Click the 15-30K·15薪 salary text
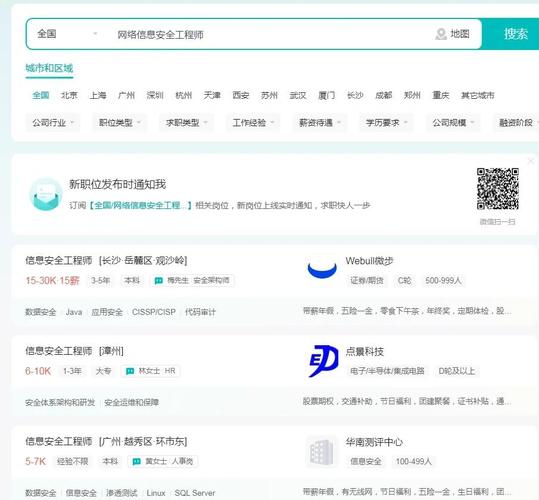This screenshot has width=539, height=500. pyautogui.click(x=52, y=280)
